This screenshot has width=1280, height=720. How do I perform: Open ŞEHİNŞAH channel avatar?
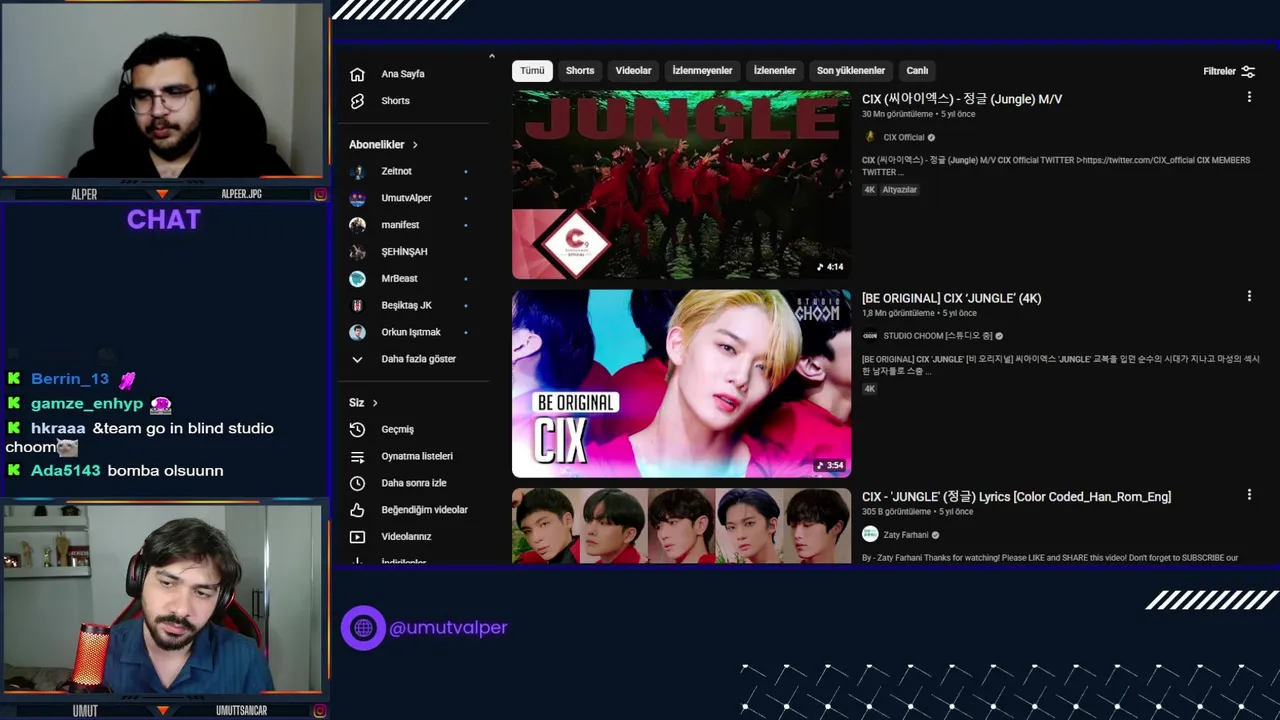(x=357, y=252)
